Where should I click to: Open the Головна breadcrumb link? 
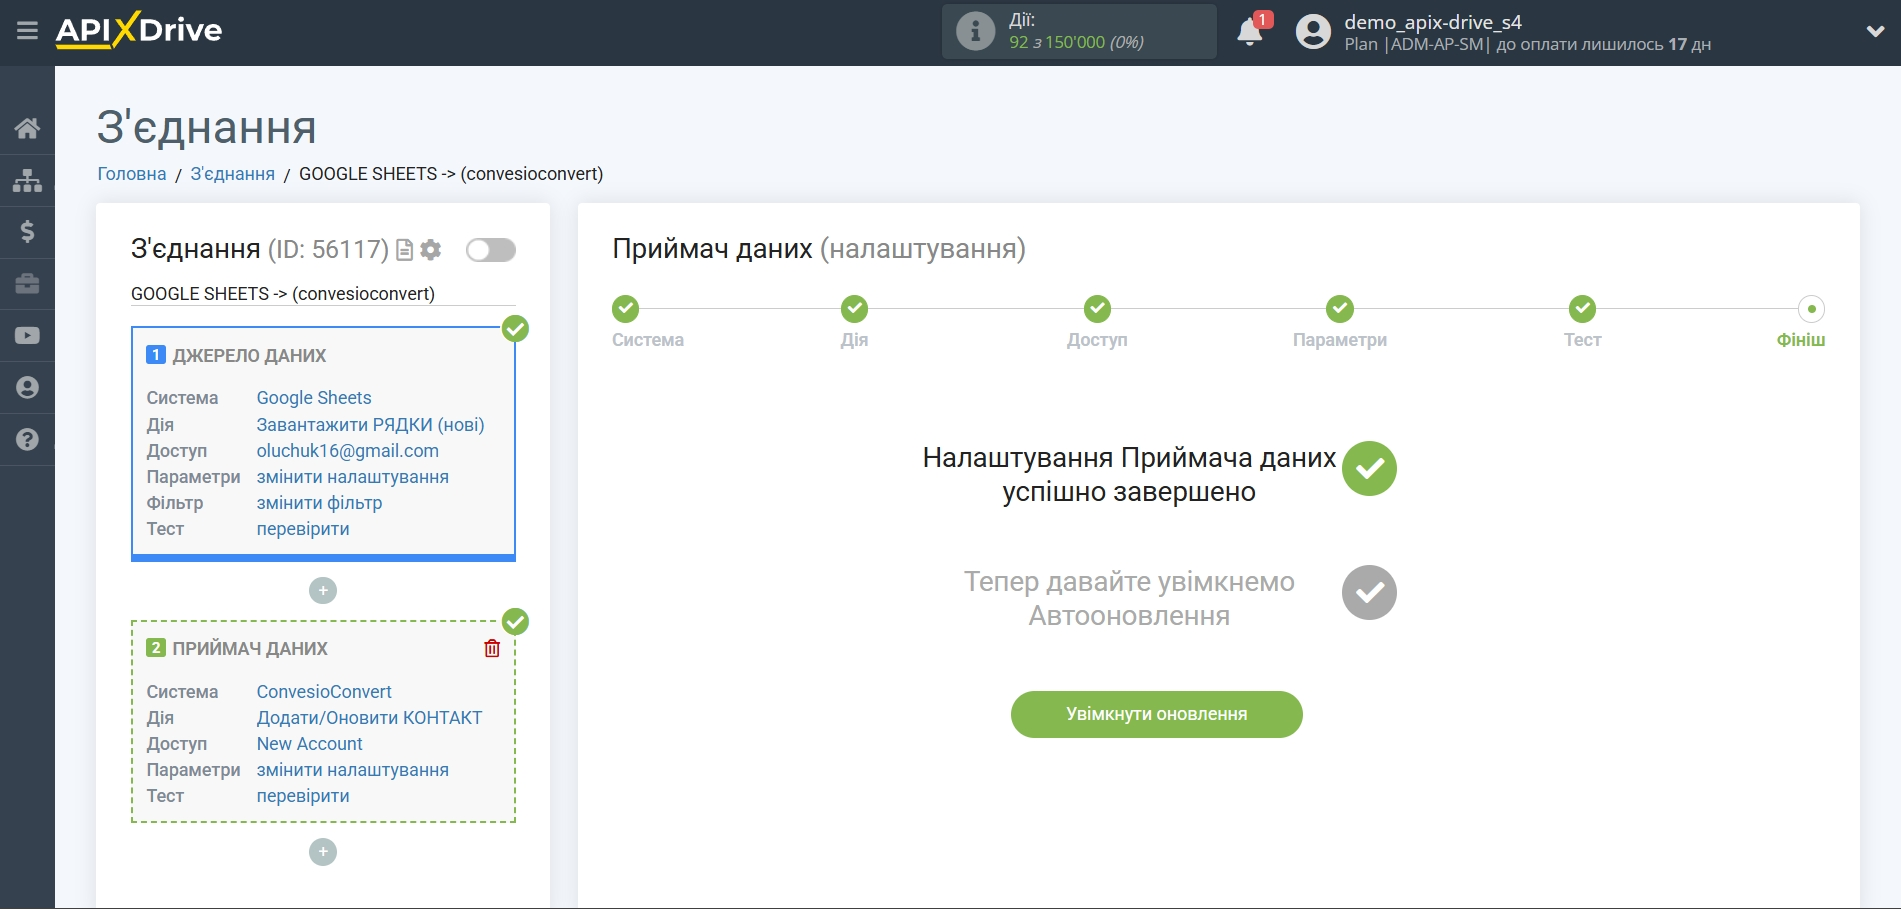(x=132, y=174)
